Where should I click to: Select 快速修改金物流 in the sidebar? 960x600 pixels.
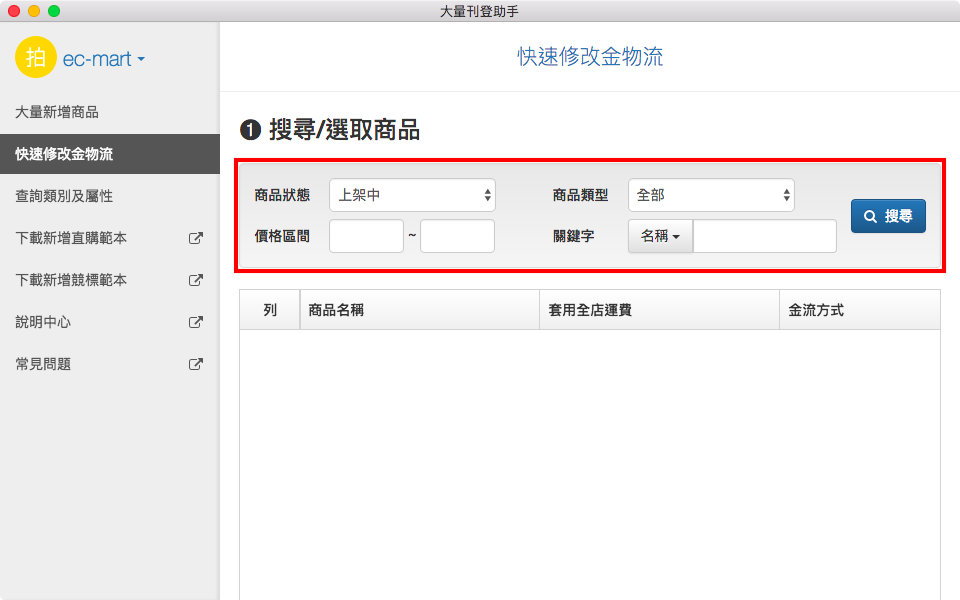click(x=64, y=154)
